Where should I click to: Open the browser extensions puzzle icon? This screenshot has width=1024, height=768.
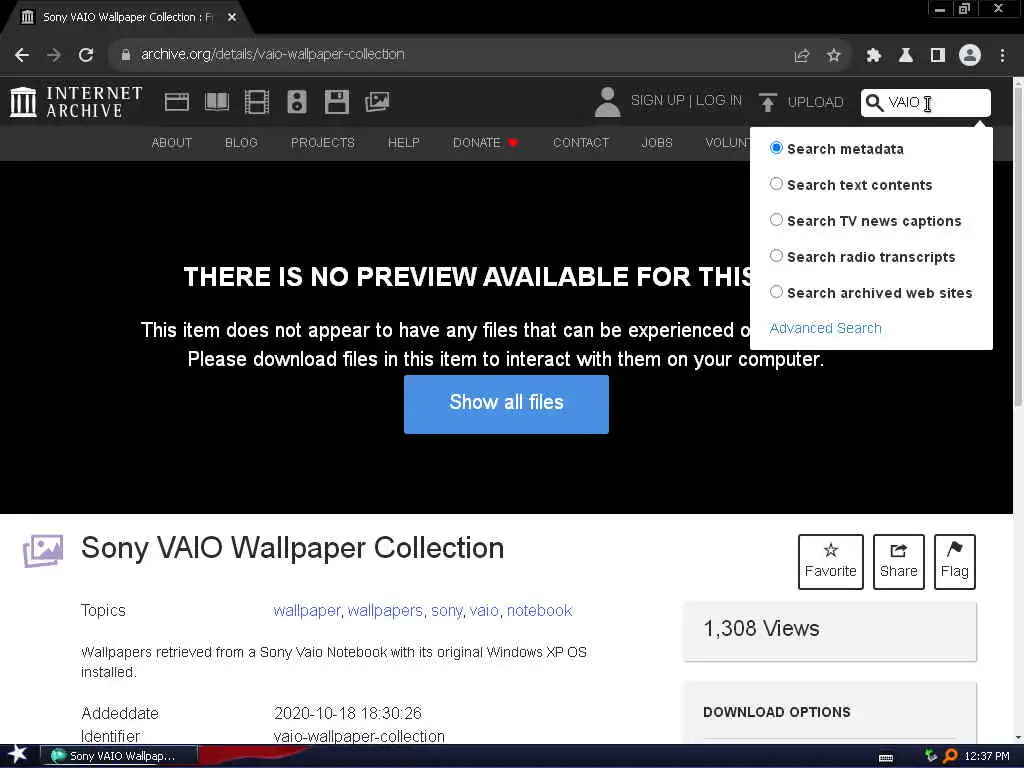873,56
